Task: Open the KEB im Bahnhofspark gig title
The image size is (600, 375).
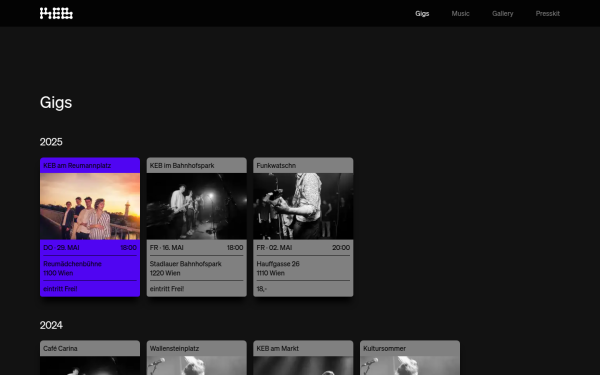Action: coord(182,166)
